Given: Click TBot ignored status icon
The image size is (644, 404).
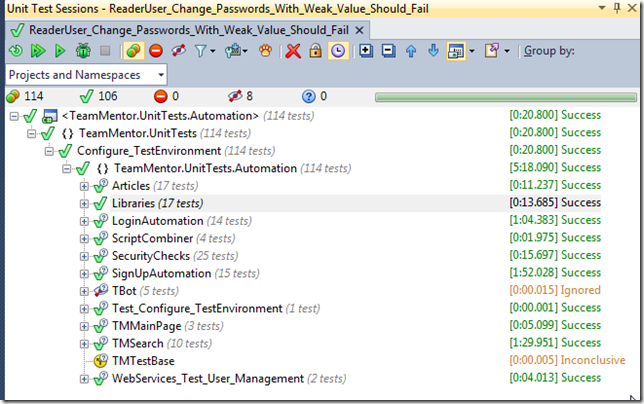Looking at the screenshot, I should [101, 291].
